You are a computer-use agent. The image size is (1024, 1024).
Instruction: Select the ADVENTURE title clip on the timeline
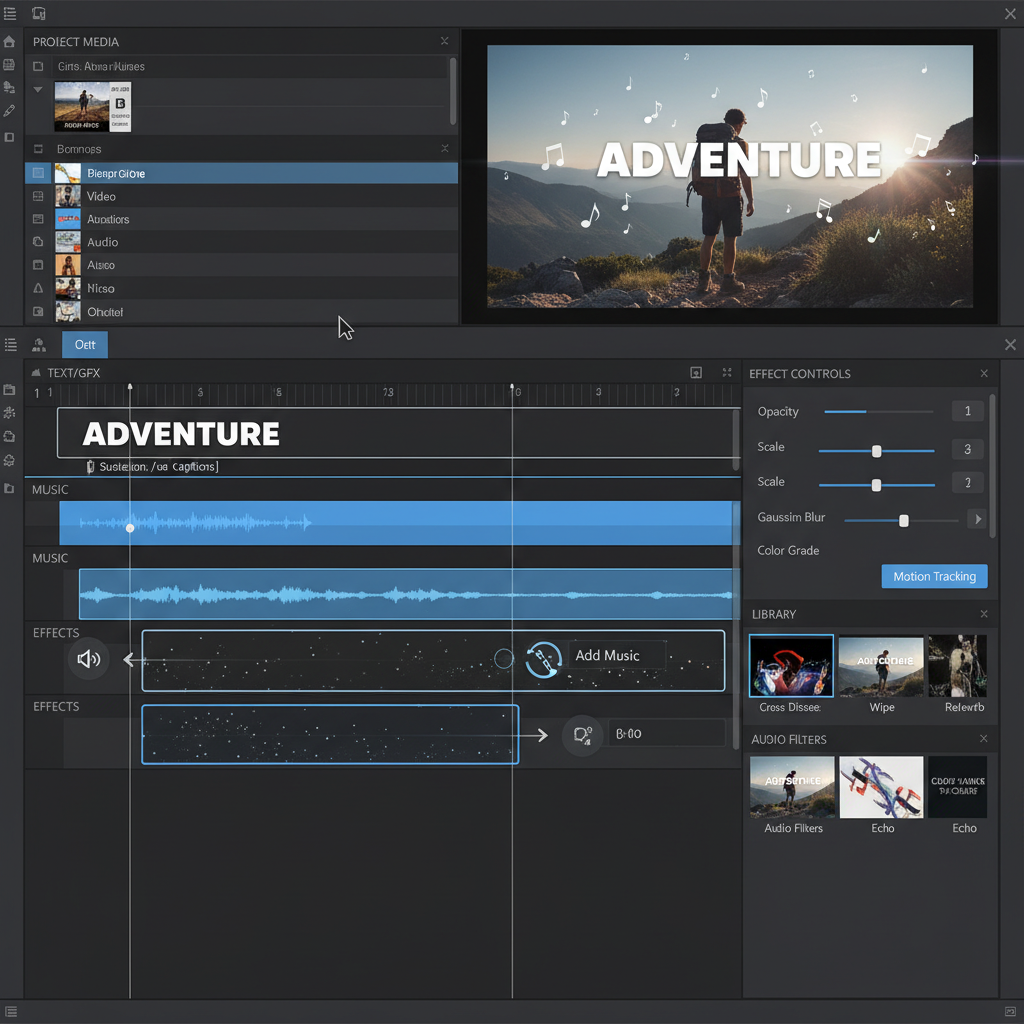[x=397, y=432]
